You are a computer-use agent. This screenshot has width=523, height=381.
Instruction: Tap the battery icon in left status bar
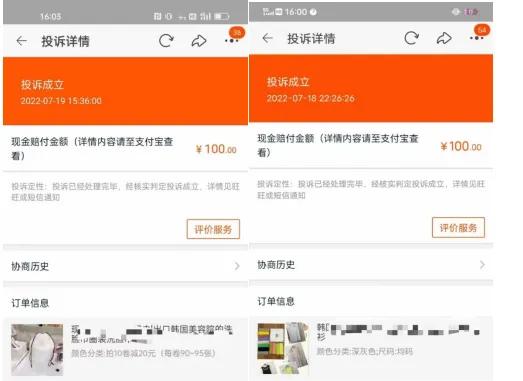(221, 16)
